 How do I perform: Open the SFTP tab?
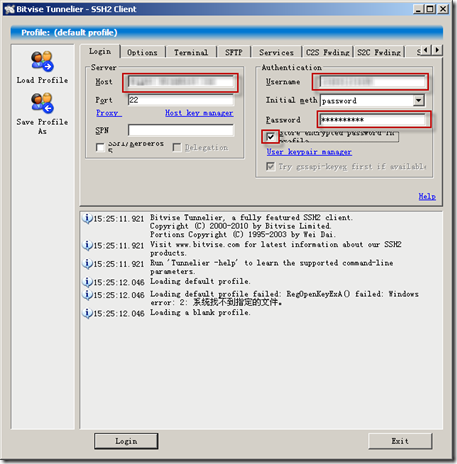tap(234, 52)
